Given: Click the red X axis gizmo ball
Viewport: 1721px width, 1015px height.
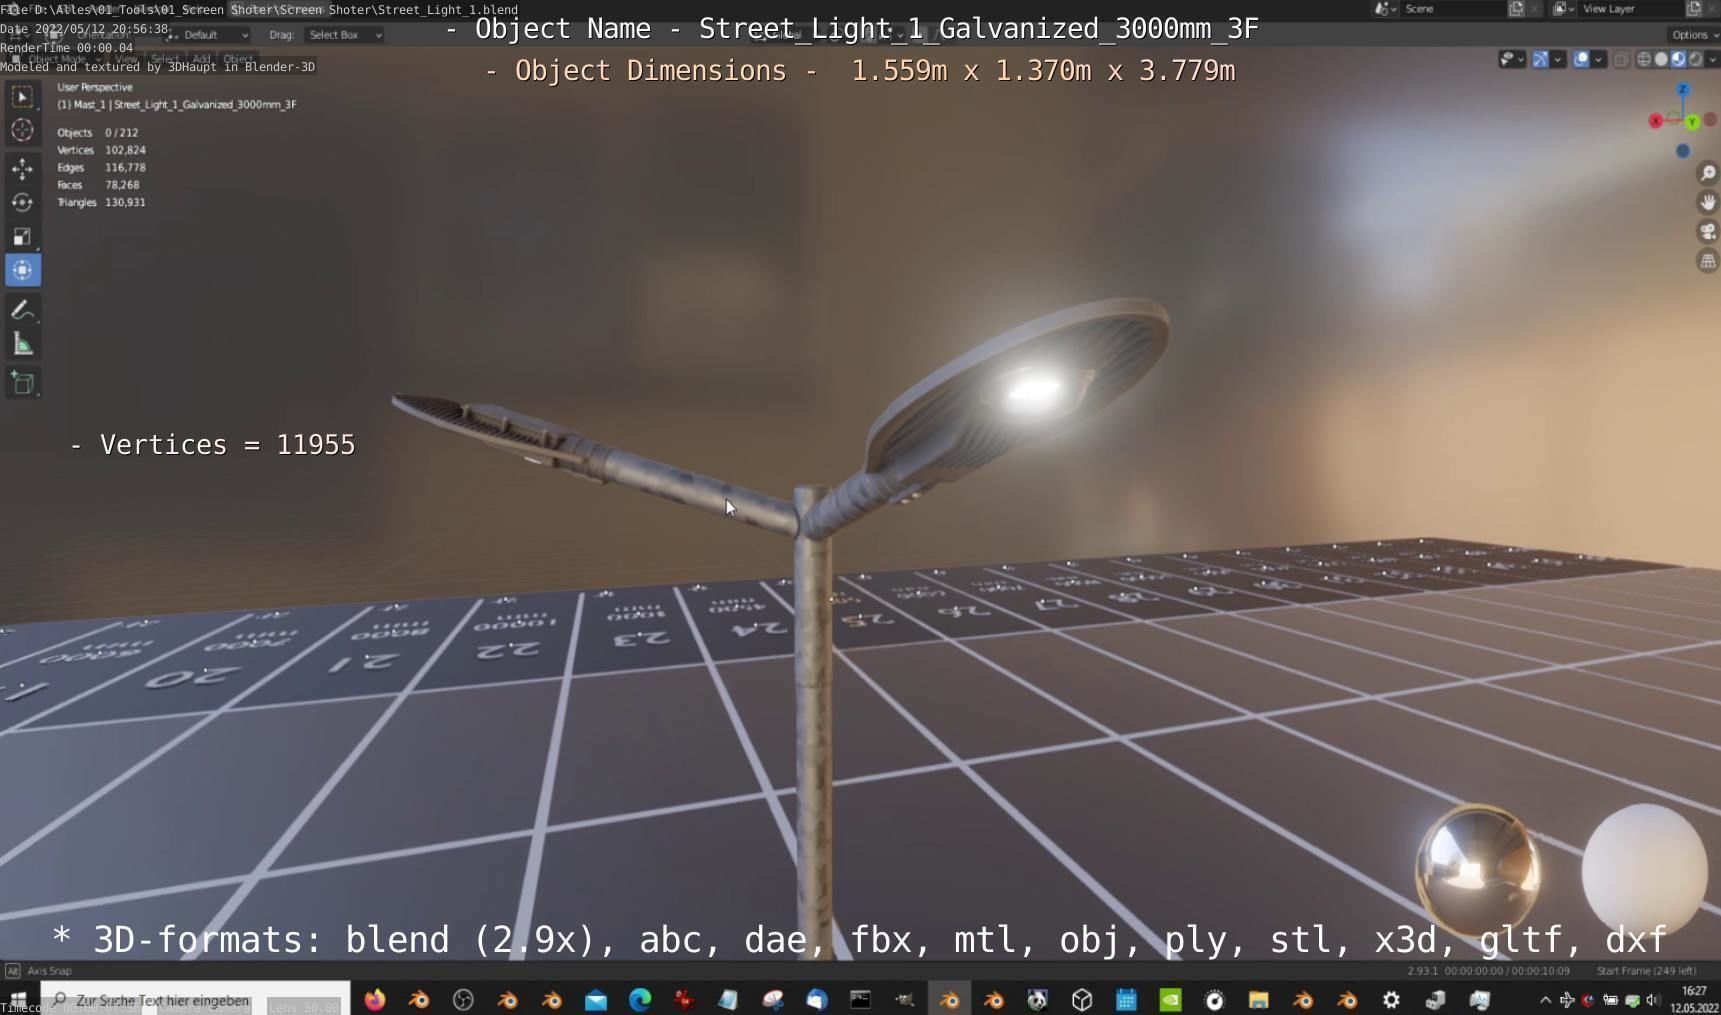Looking at the screenshot, I should (1656, 121).
